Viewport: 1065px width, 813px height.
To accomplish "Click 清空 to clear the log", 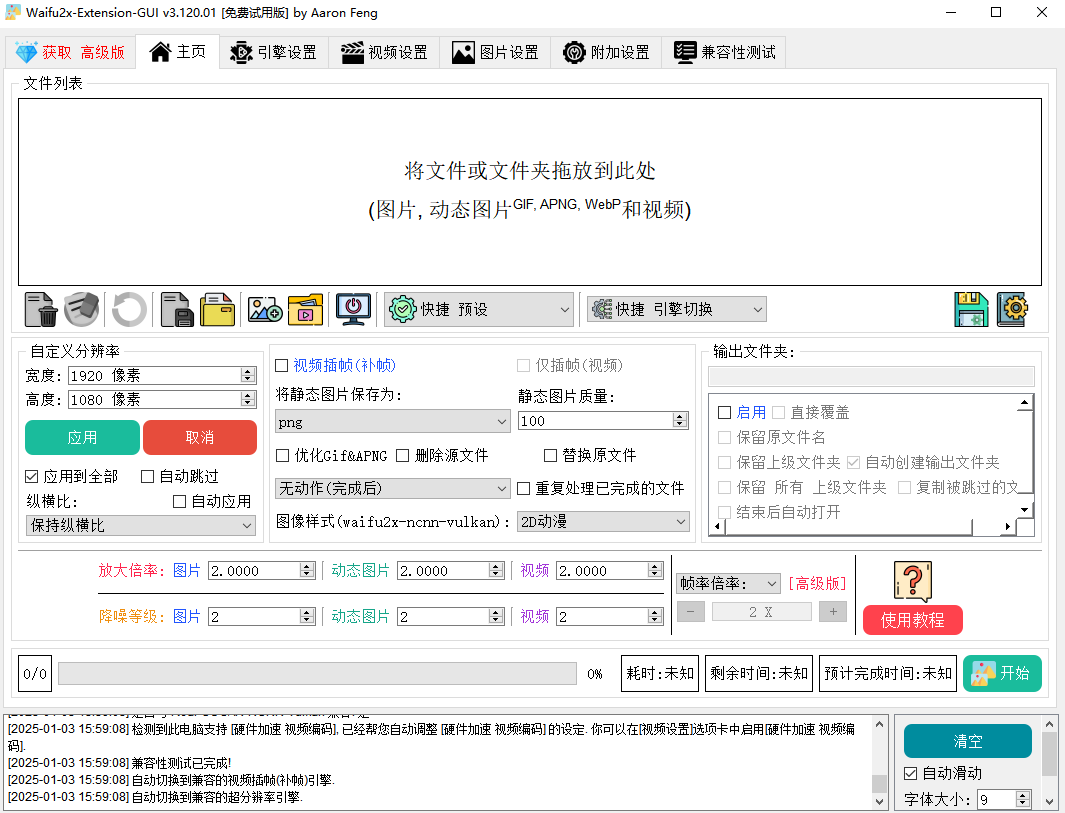I will point(966,741).
